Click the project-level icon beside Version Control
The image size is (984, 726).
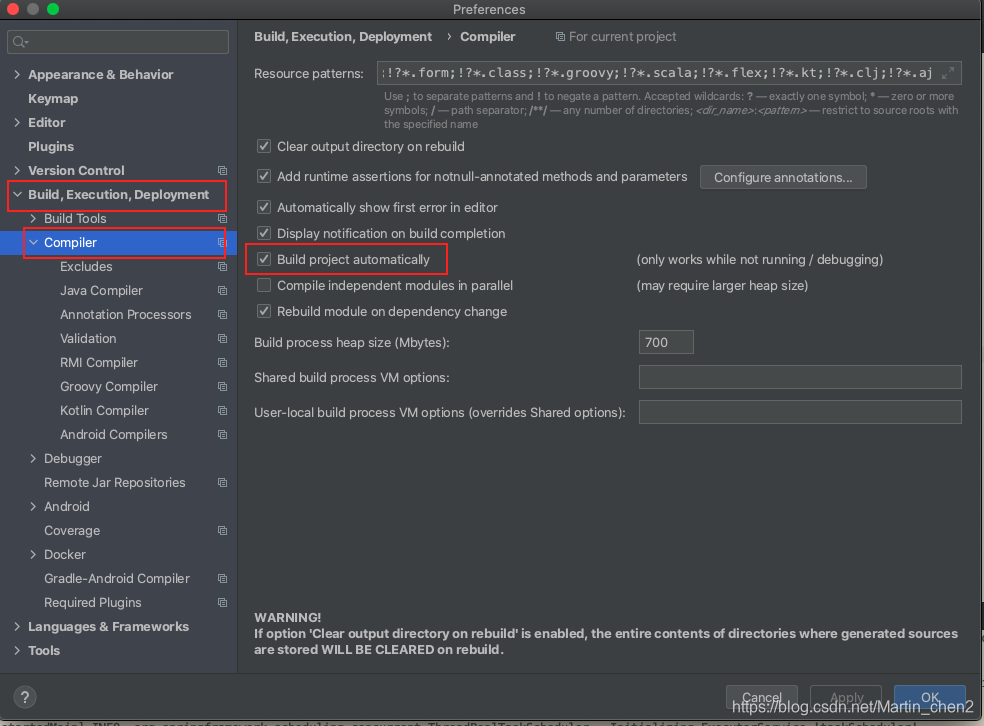point(222,170)
